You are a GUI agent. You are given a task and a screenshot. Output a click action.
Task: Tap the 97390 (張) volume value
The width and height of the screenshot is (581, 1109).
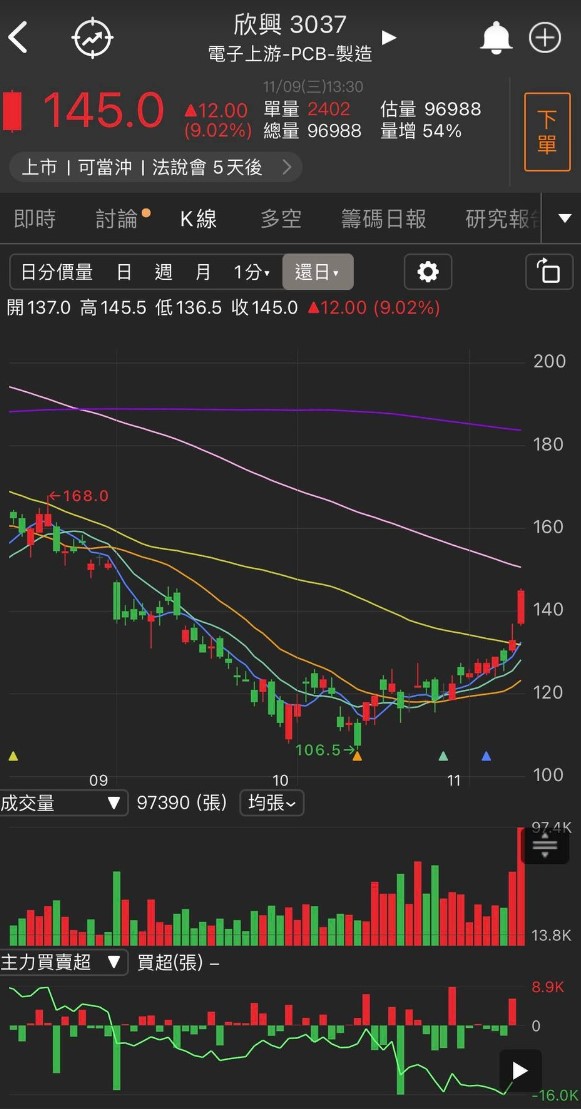(x=182, y=803)
